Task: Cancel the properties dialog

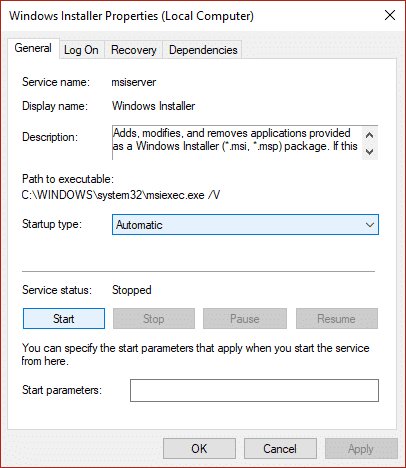Action: [280, 448]
